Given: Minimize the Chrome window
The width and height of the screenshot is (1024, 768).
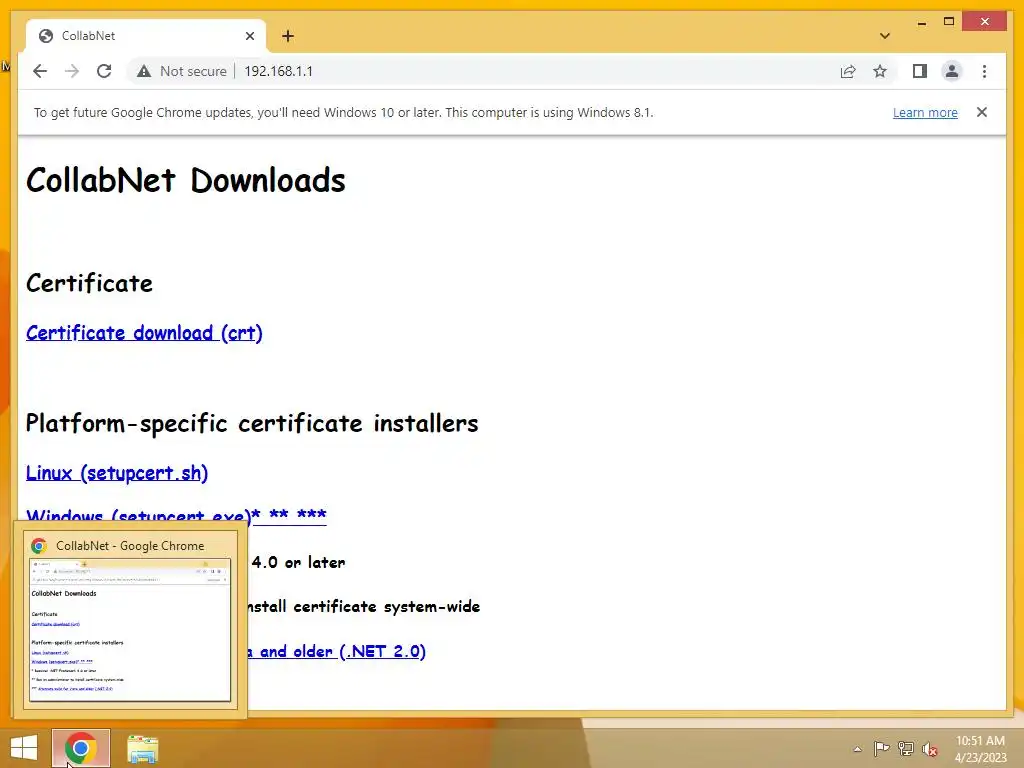Looking at the screenshot, I should click(x=921, y=22).
